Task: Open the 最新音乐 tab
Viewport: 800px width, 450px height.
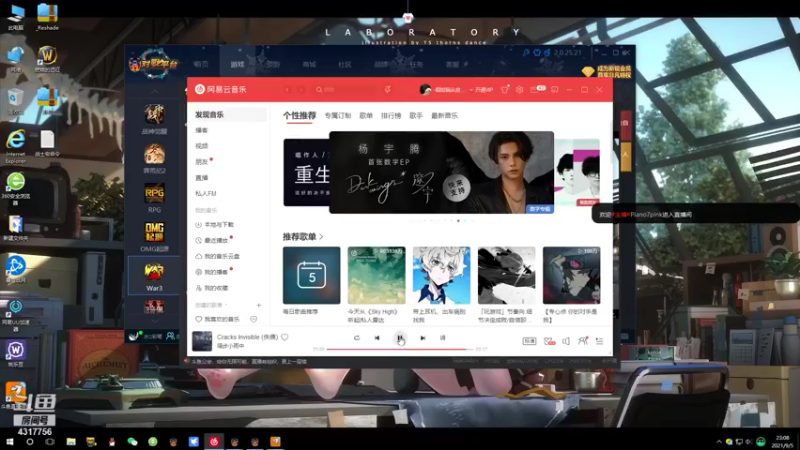Action: [444, 116]
